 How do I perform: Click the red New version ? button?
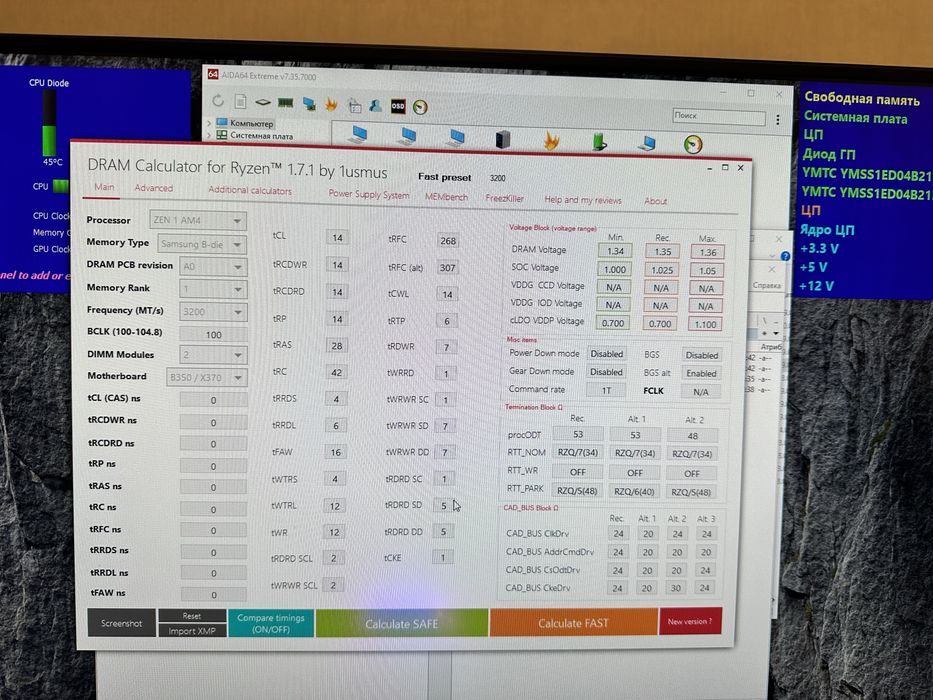(690, 621)
